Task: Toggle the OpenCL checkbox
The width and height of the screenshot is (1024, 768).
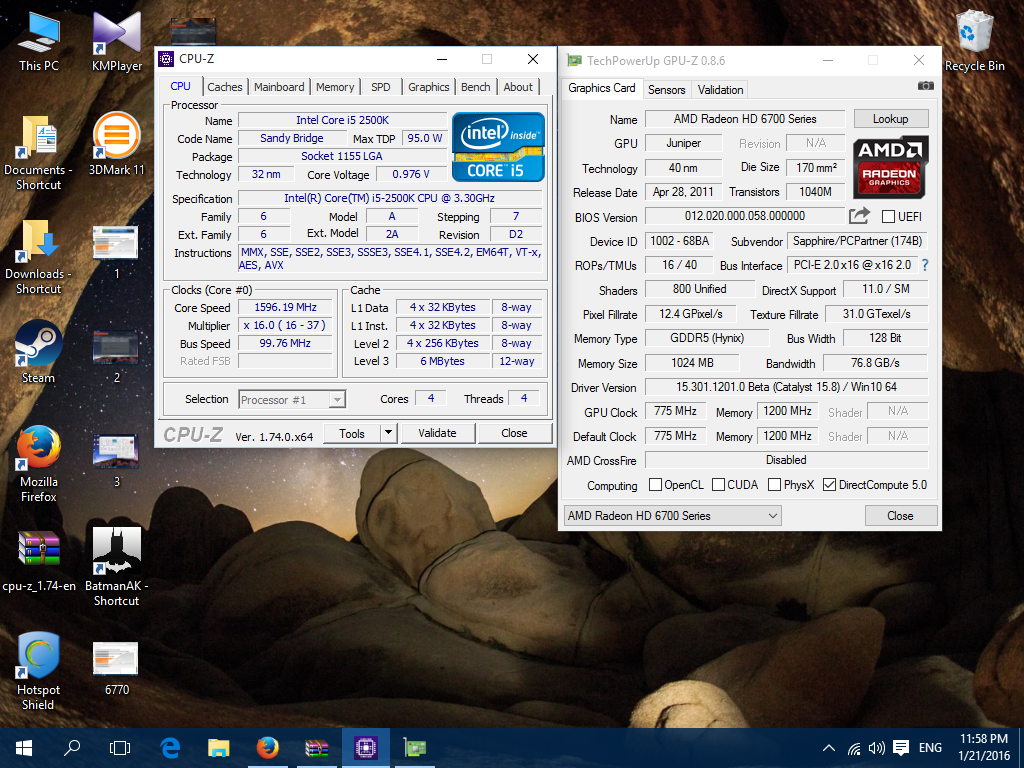Action: pyautogui.click(x=655, y=485)
